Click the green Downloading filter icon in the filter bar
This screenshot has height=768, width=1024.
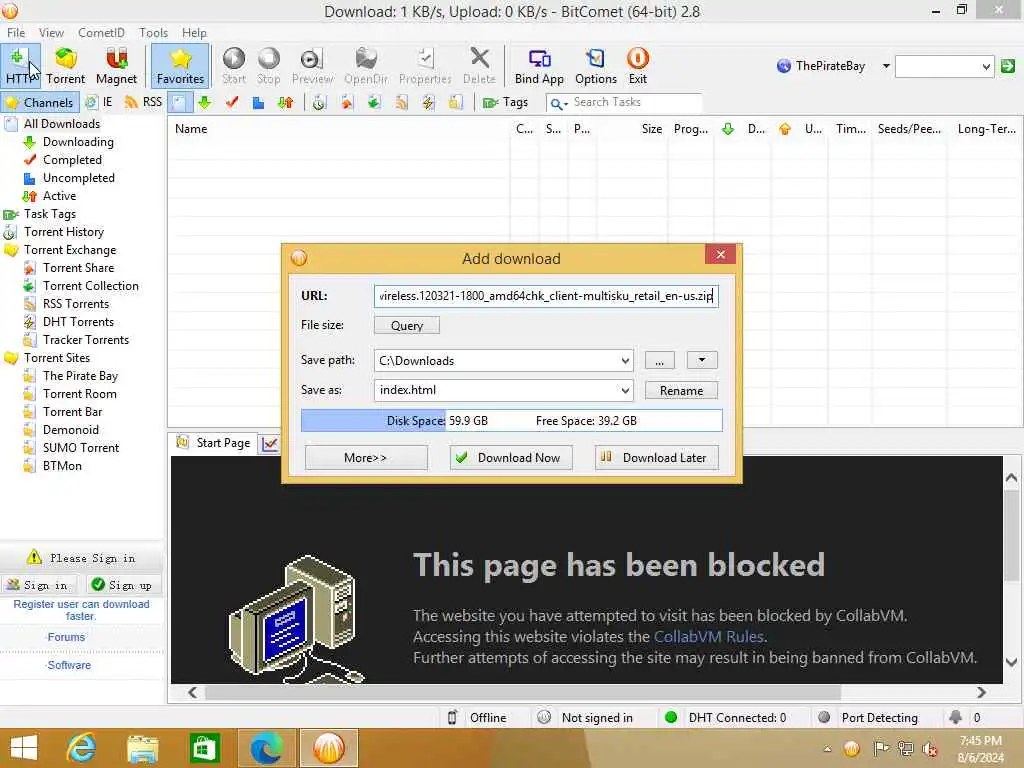[x=205, y=103]
